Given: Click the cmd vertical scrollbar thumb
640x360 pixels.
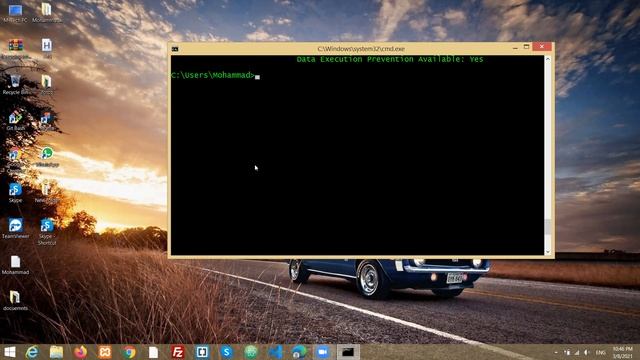Looking at the screenshot, I should [x=548, y=227].
